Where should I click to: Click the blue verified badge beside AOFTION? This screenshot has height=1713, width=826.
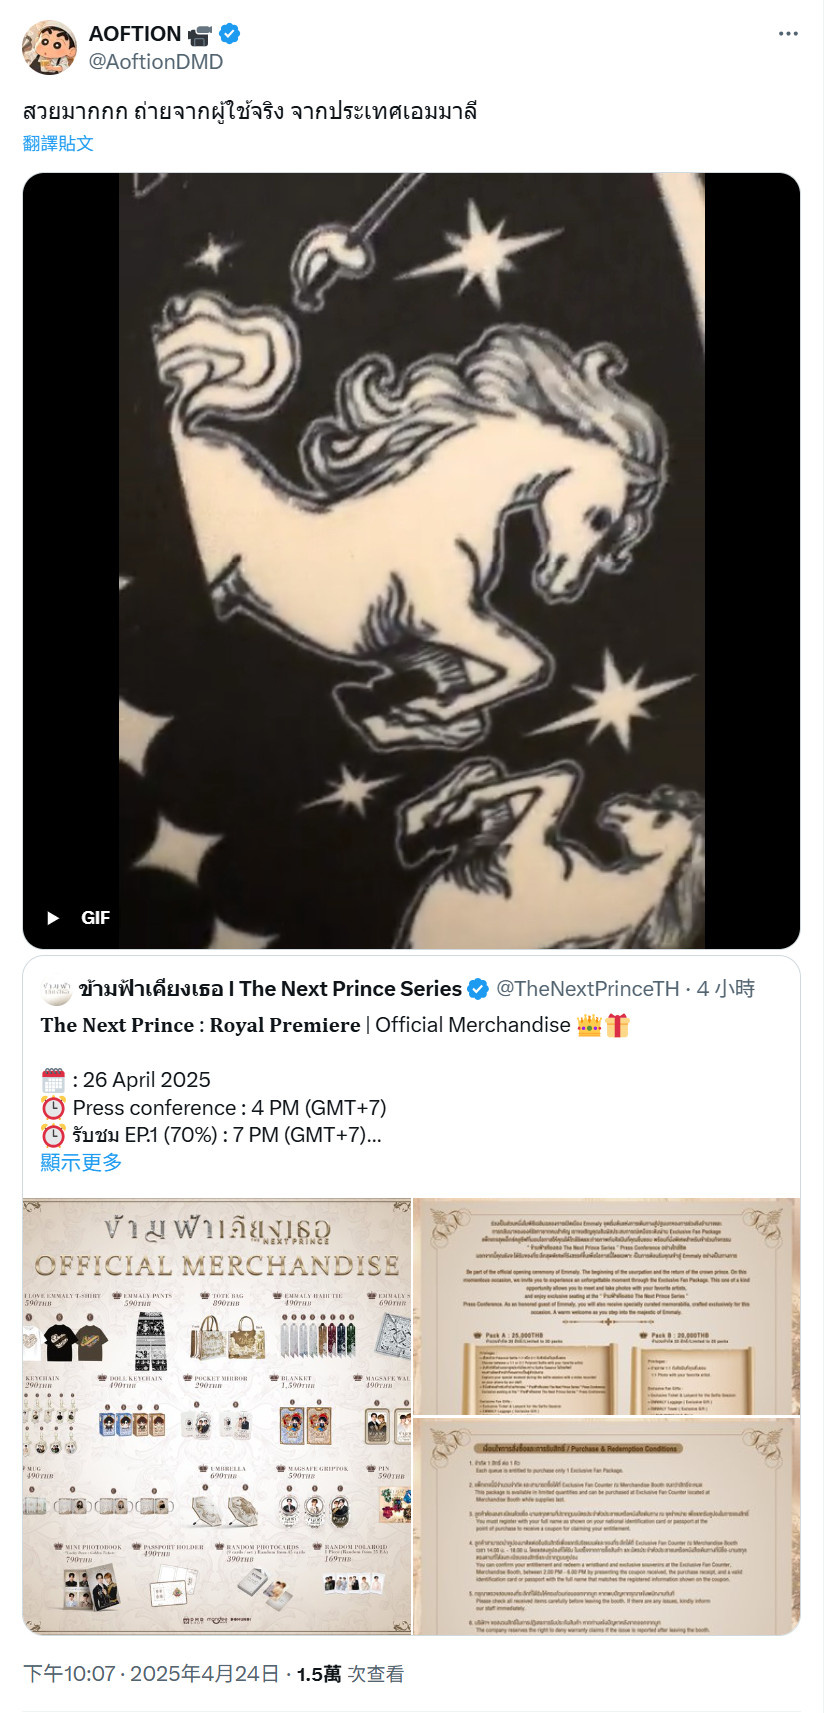pos(230,34)
